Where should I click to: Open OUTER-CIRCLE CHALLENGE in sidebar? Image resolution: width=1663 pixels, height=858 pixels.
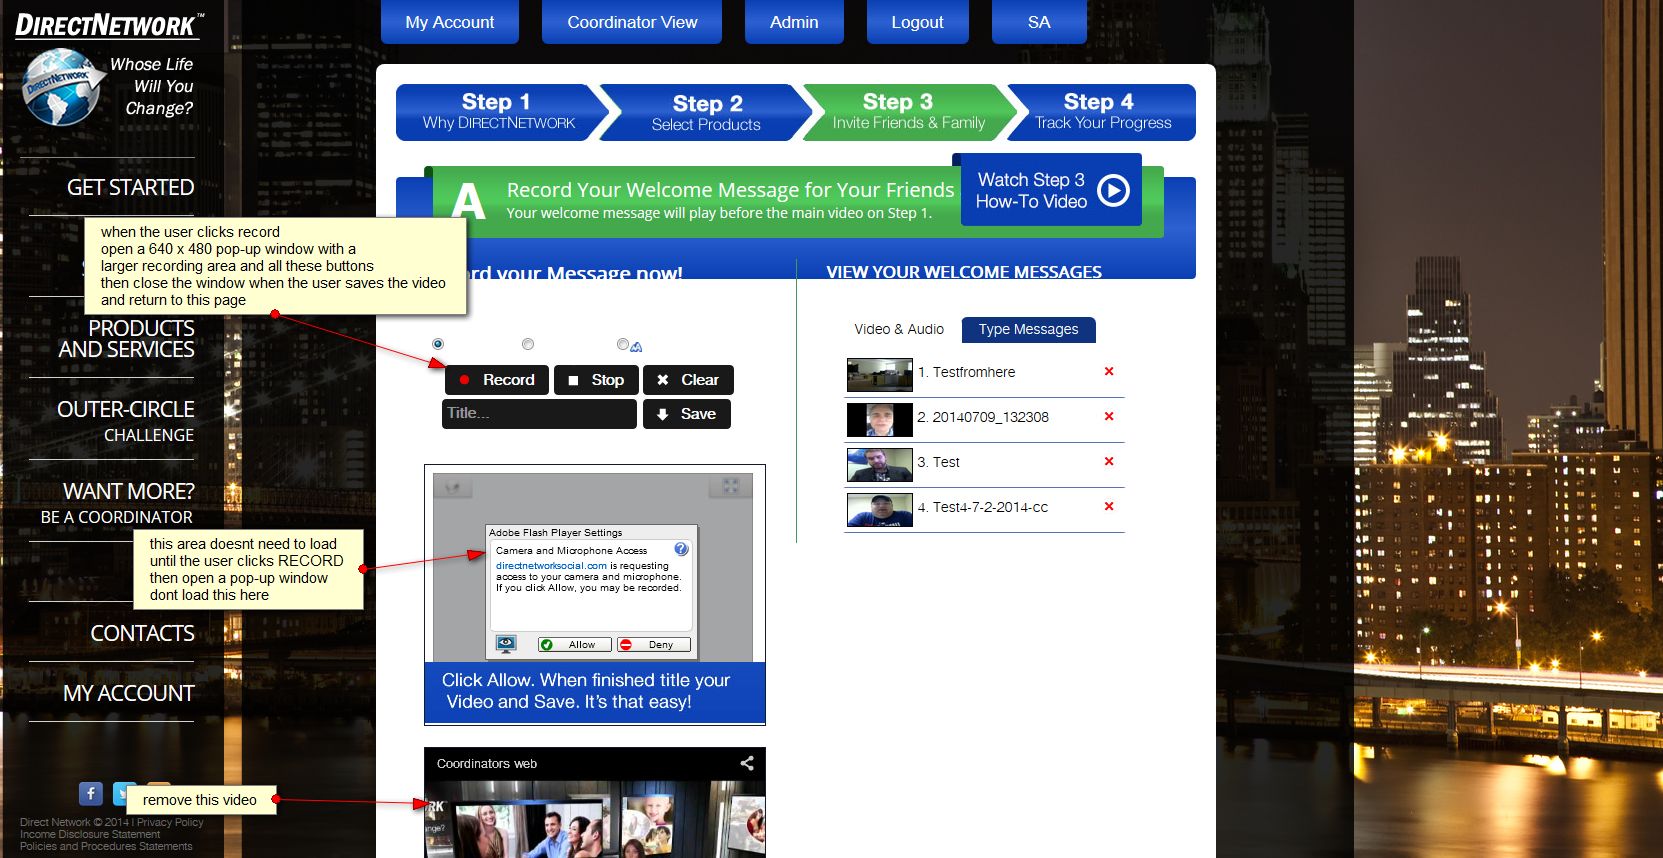126,421
